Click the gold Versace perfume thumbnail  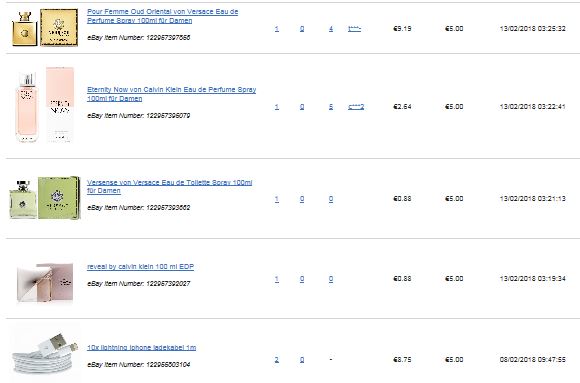pyautogui.click(x=45, y=28)
